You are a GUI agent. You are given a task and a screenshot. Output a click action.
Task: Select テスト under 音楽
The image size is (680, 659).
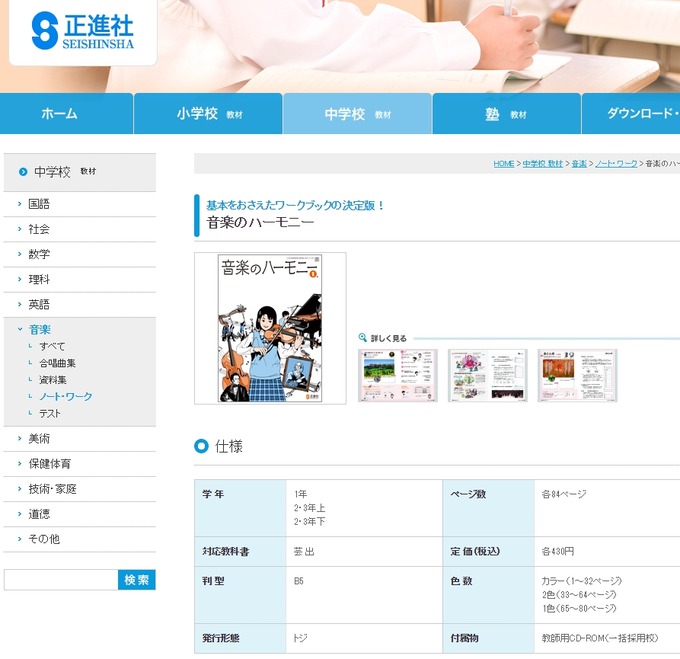pyautogui.click(x=49, y=414)
